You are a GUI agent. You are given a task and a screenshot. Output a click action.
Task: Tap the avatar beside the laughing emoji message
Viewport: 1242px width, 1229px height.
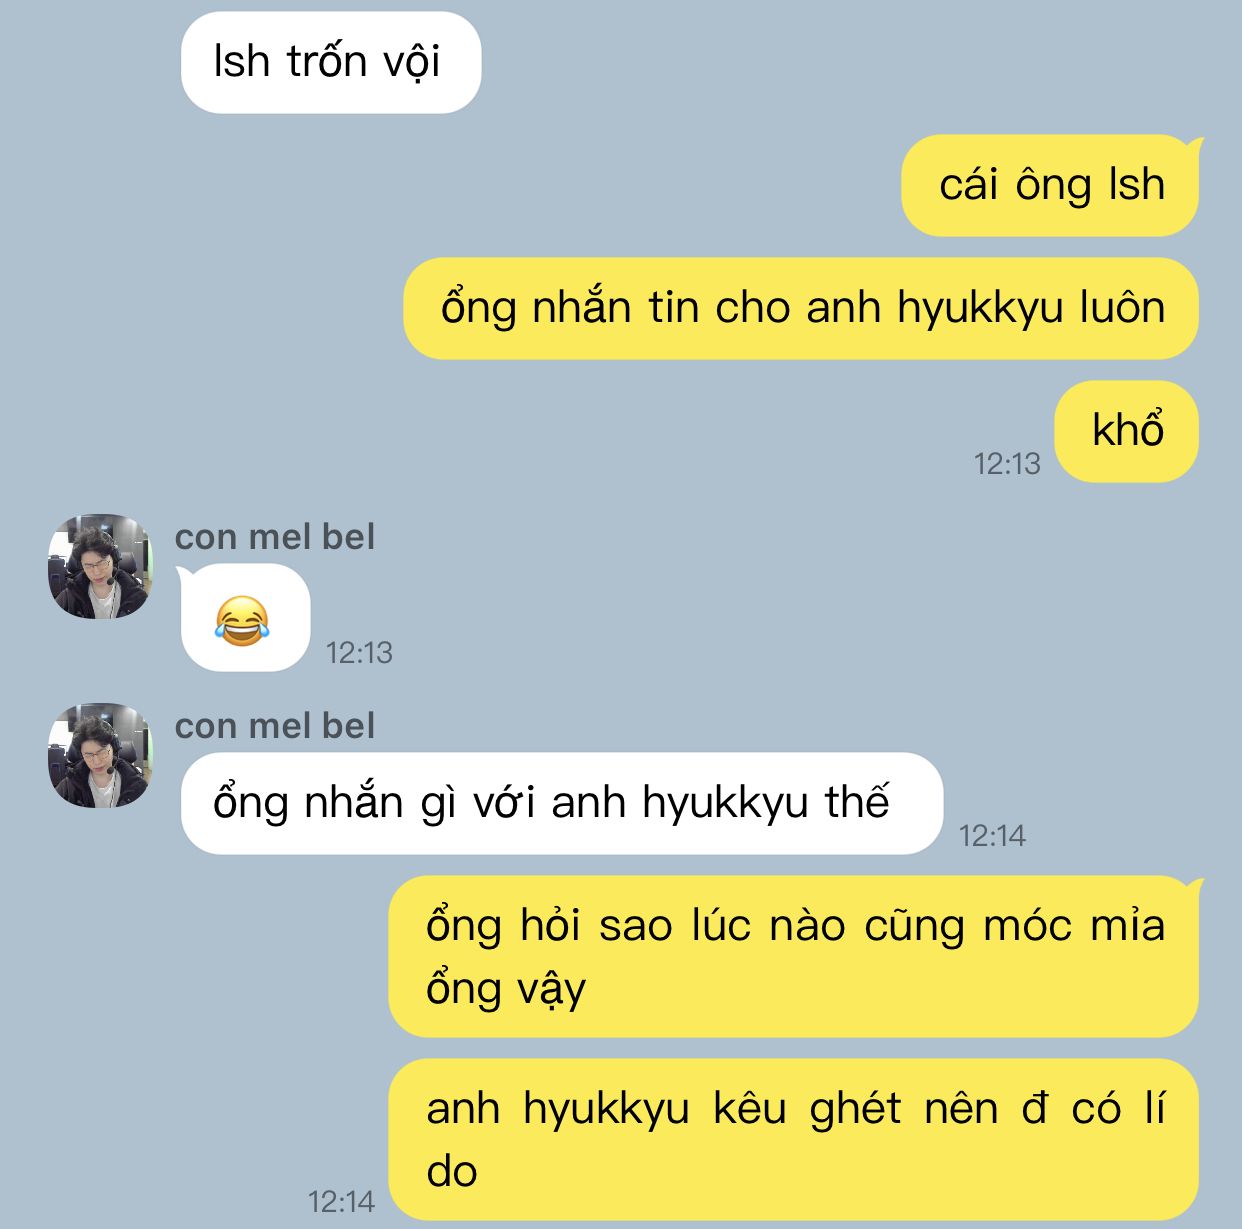[x=101, y=567]
